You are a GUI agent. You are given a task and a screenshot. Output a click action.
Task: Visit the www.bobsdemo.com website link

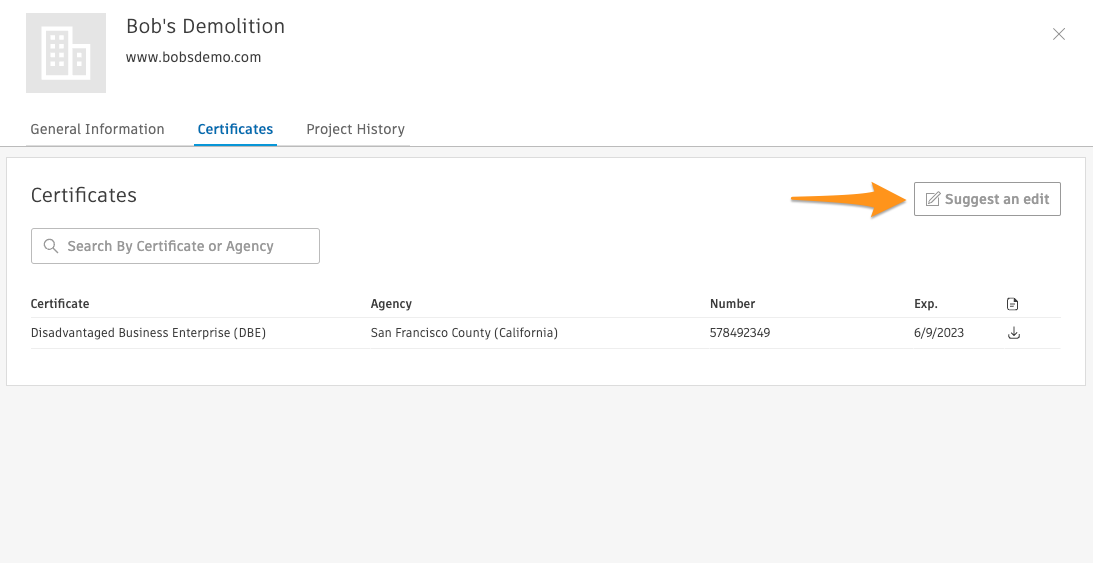click(193, 57)
